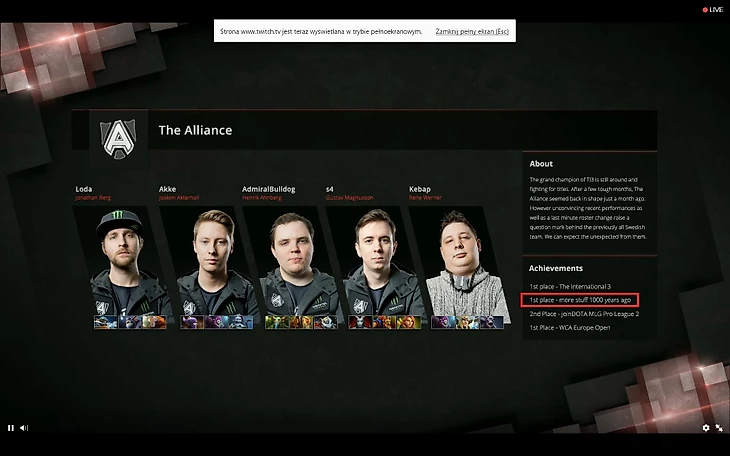Pause the live stream
The height and width of the screenshot is (456, 730).
click(11, 428)
